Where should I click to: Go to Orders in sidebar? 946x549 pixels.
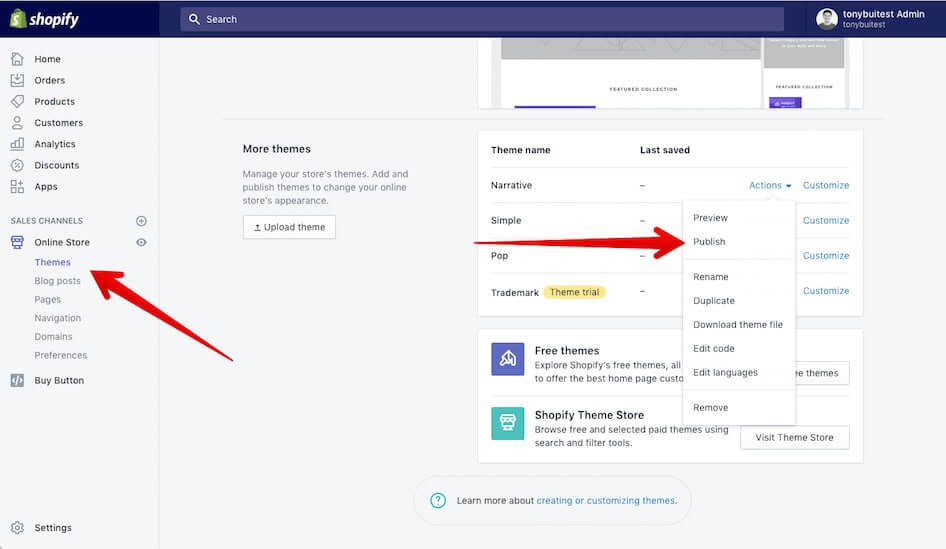pos(49,80)
